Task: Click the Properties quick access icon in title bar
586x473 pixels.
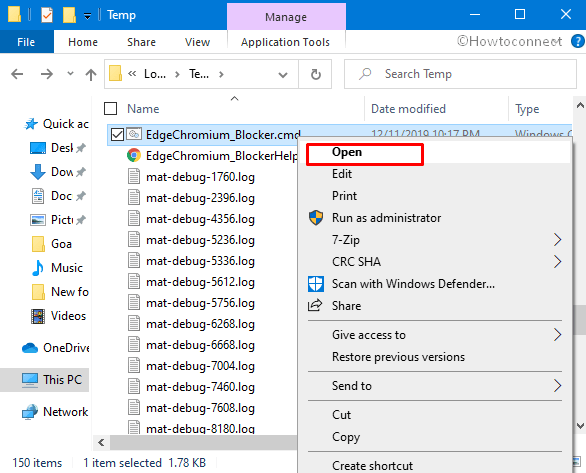Action: (47, 15)
